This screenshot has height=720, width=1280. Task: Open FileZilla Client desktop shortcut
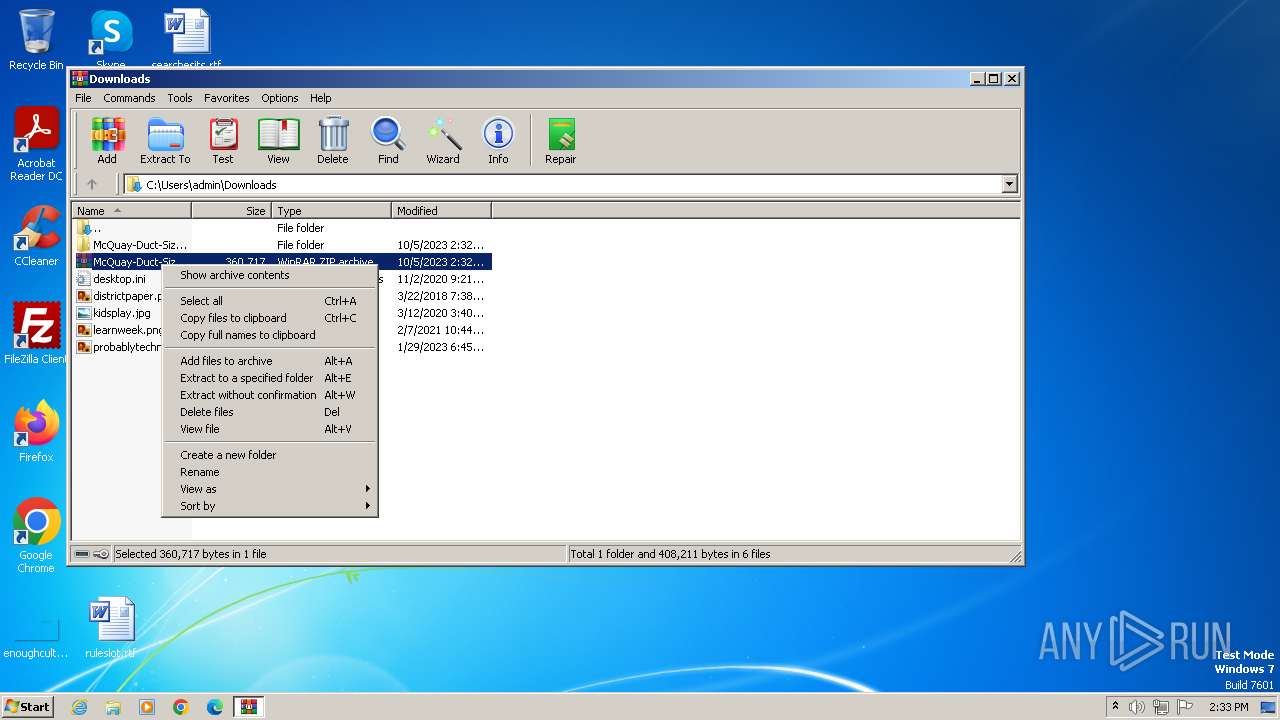pos(36,333)
